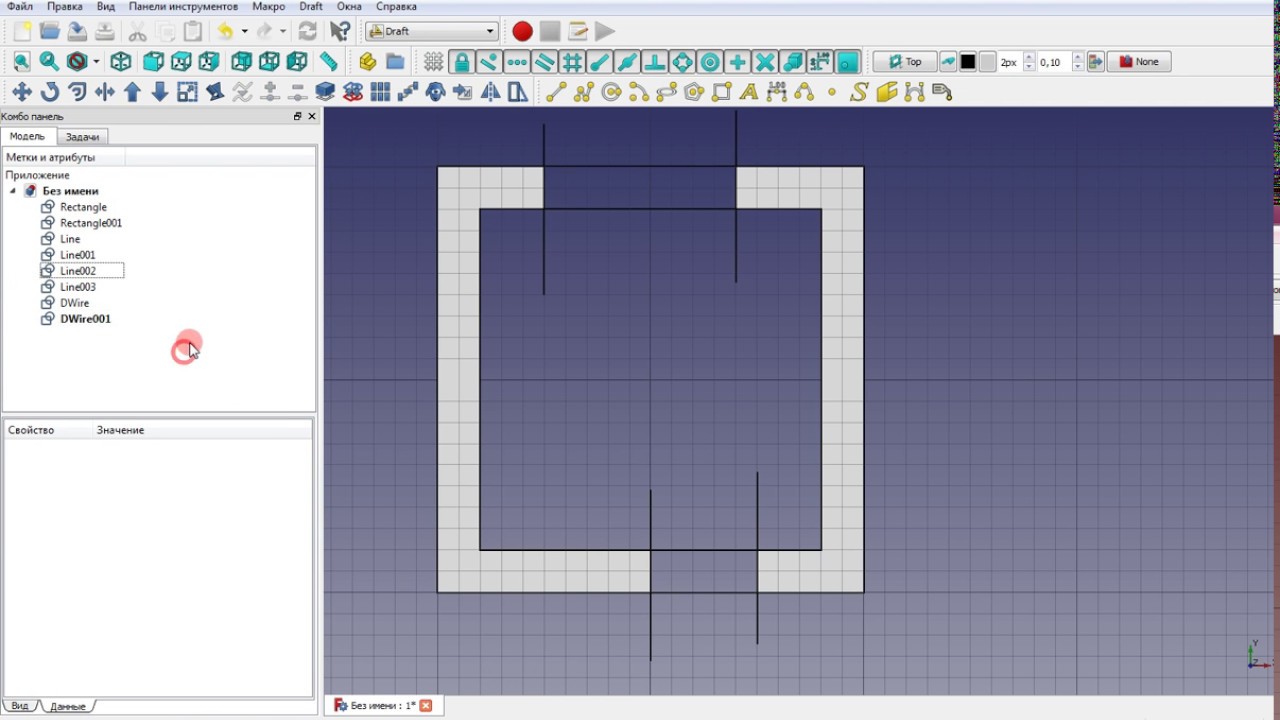Image resolution: width=1280 pixels, height=720 pixels.
Task: Open the undo history dropdown arrow
Action: pos(244,31)
